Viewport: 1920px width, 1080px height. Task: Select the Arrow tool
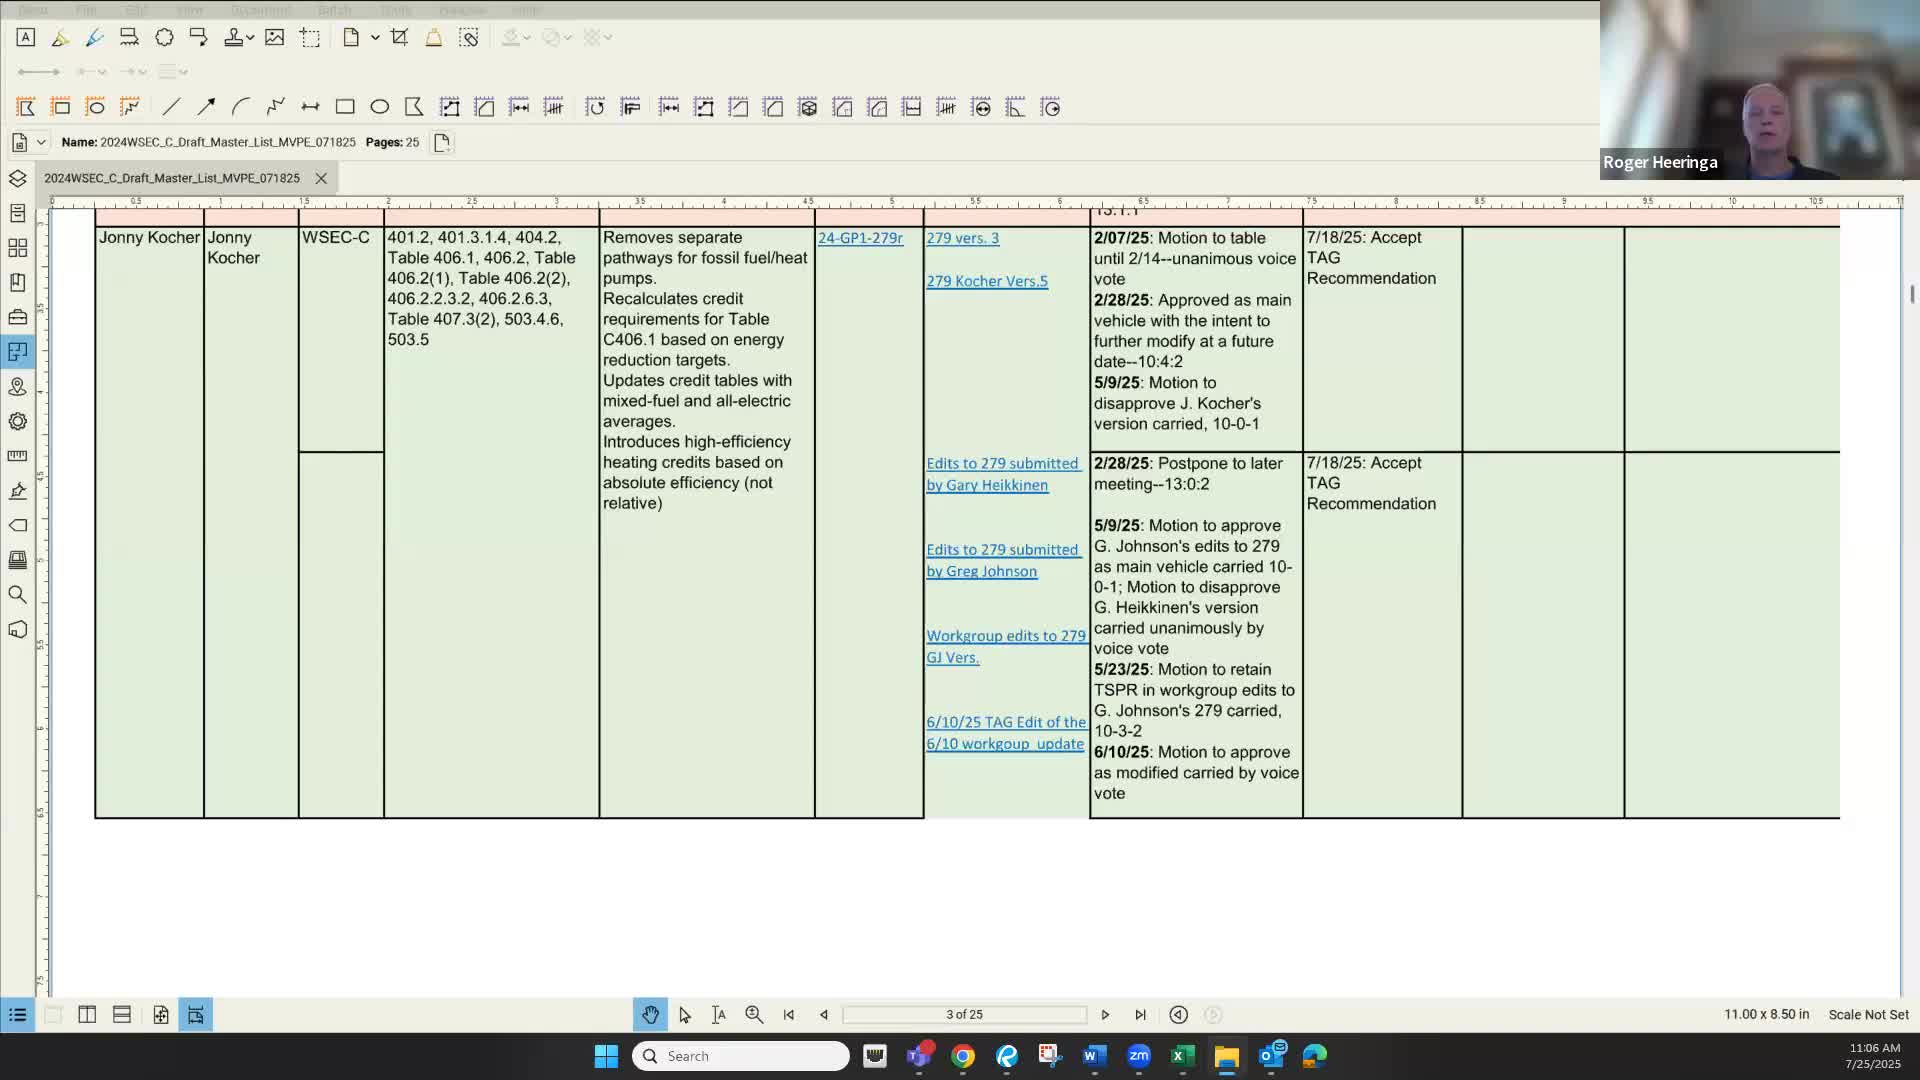(x=206, y=107)
